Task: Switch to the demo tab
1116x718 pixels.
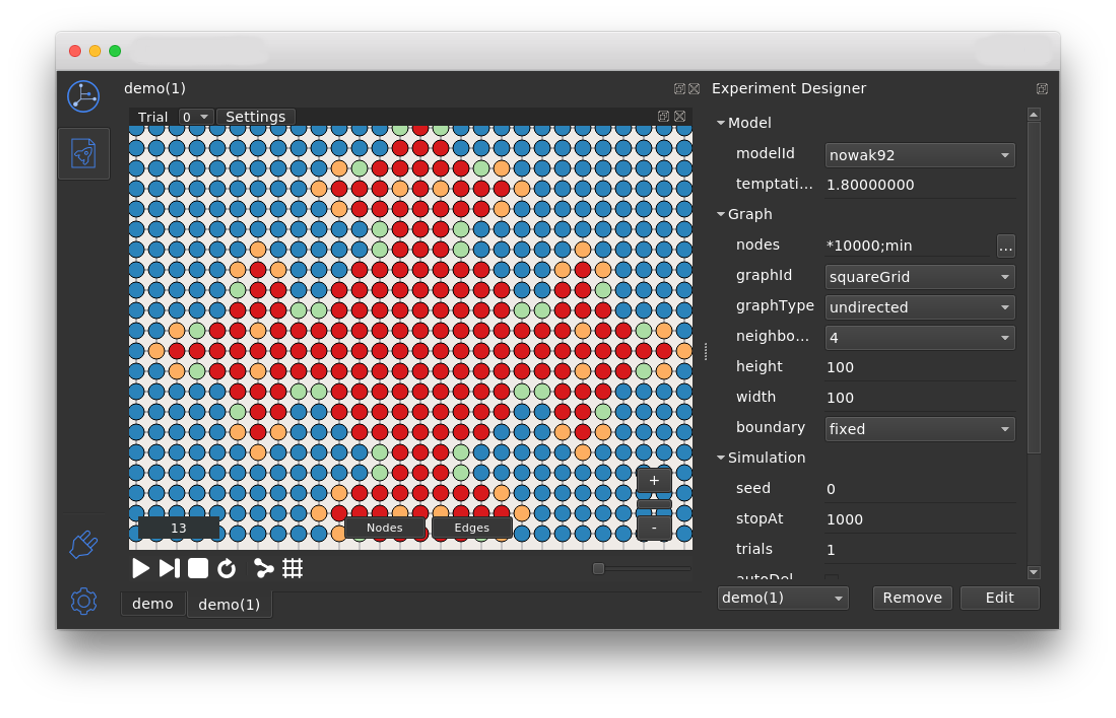Action: coord(152,604)
